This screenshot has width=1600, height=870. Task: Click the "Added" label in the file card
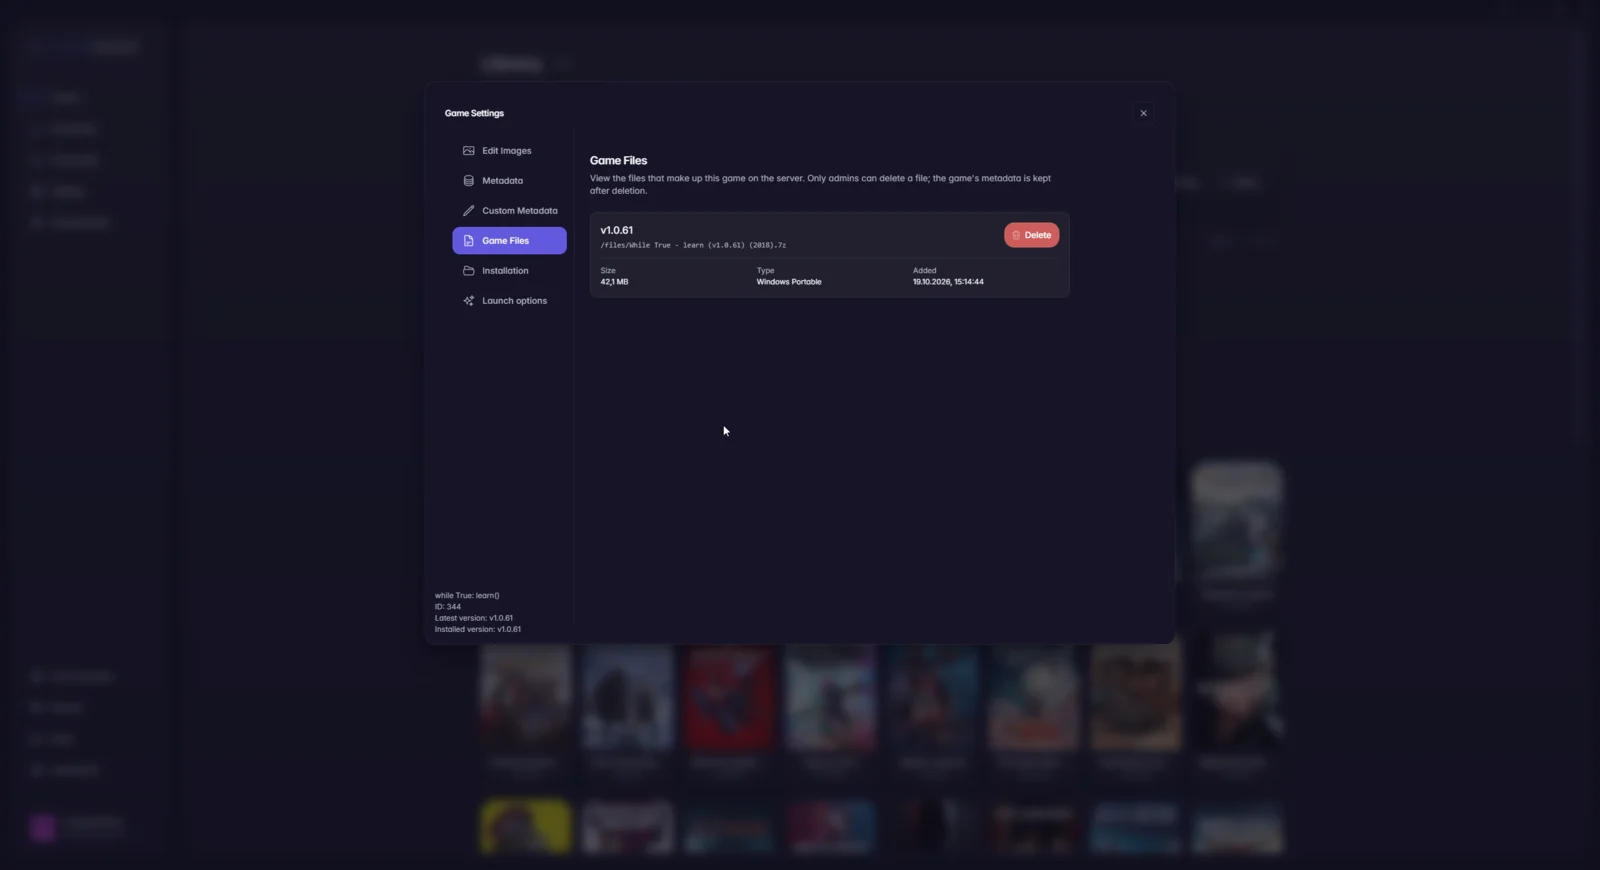924,271
